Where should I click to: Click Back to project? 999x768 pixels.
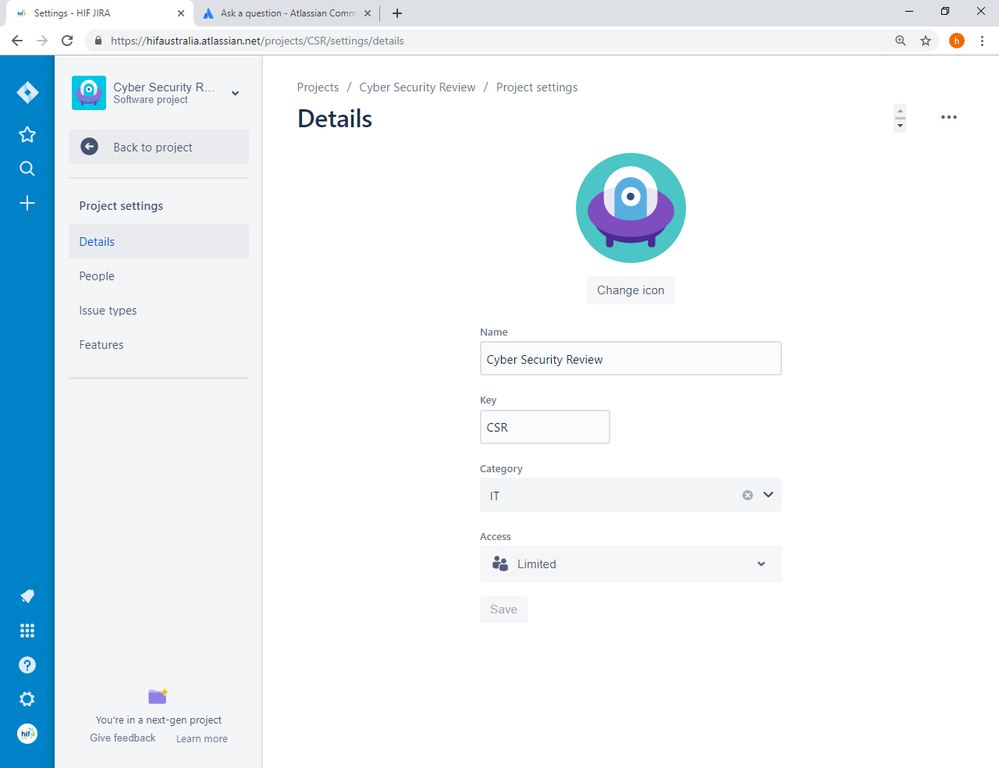(x=159, y=147)
